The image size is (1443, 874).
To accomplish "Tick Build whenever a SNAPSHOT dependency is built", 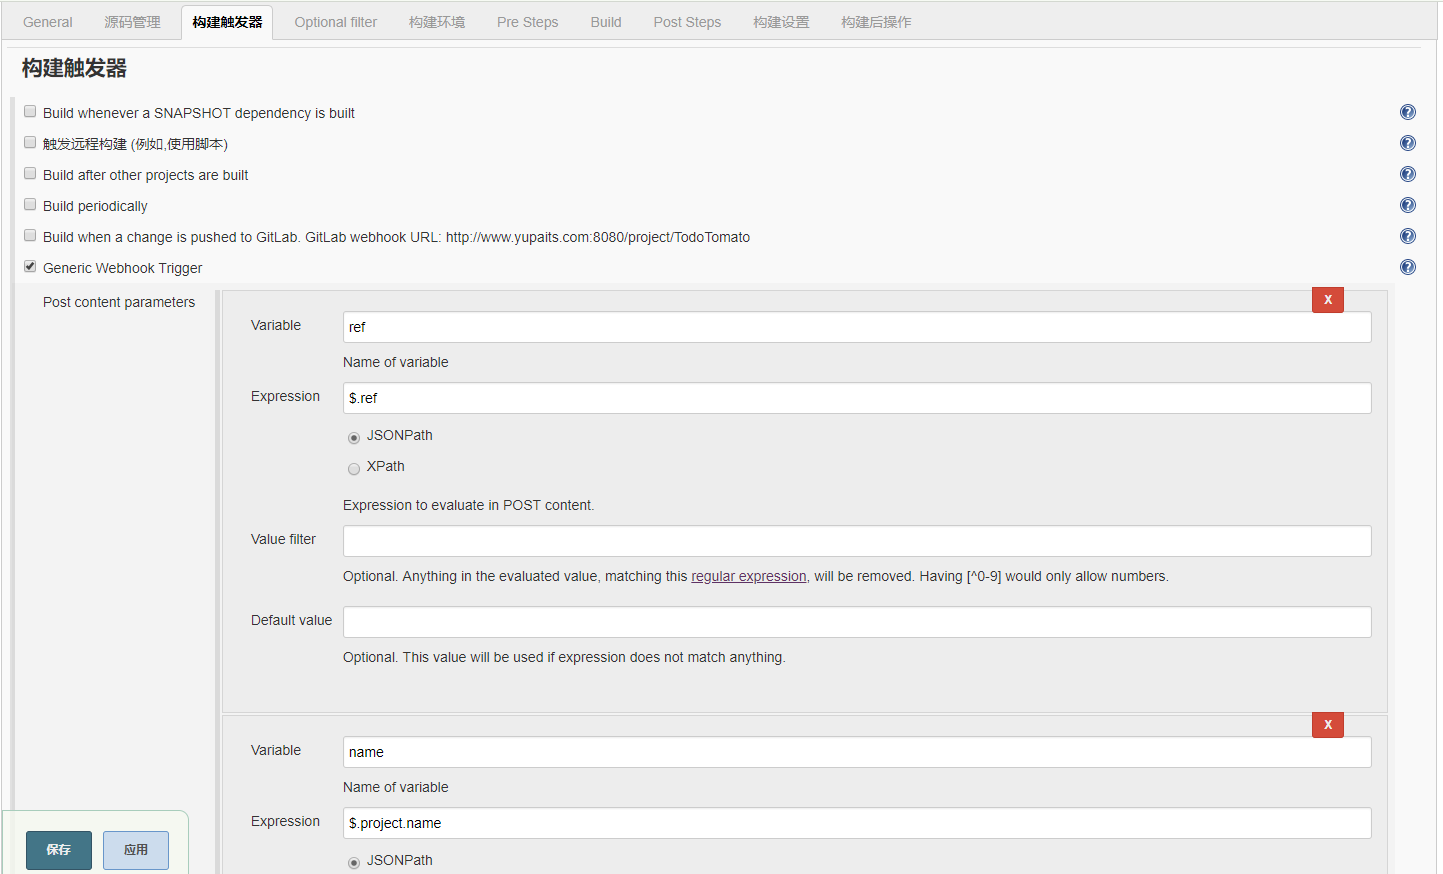I will pos(30,112).
